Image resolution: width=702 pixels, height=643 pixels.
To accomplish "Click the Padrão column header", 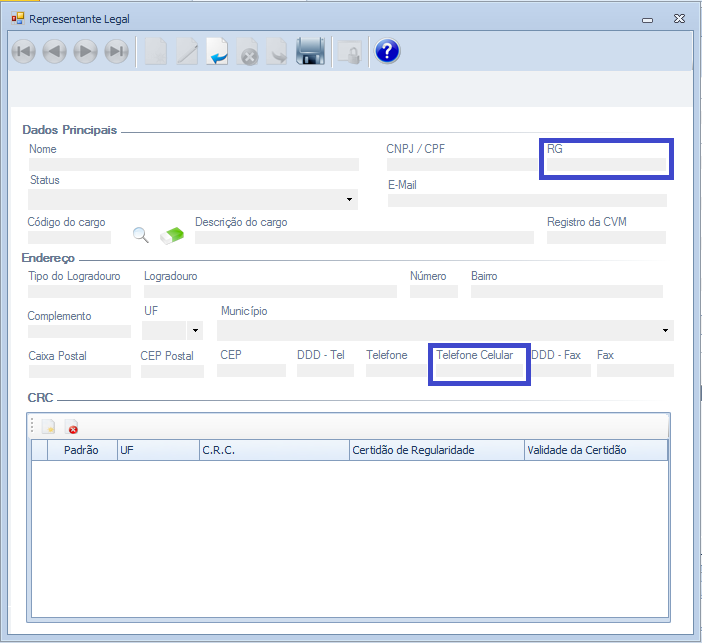I will click(x=81, y=450).
